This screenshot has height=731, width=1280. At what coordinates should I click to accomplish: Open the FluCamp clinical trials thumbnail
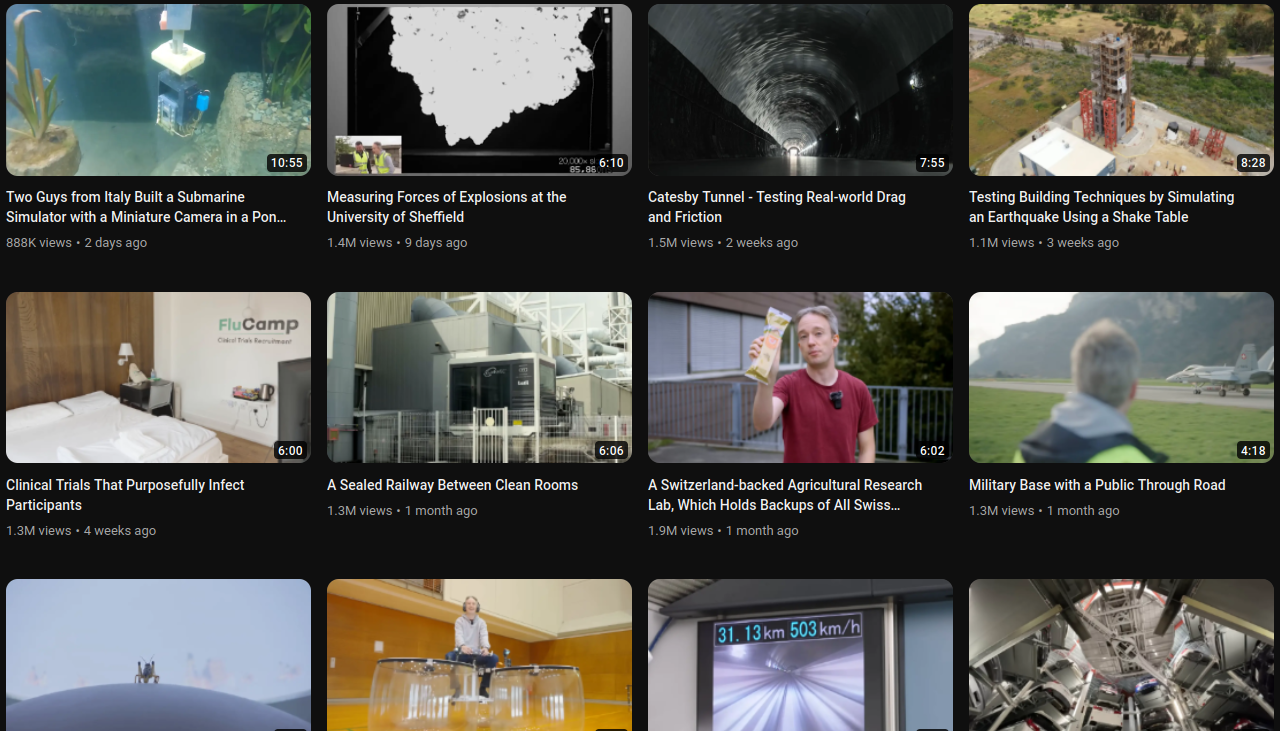(x=158, y=377)
